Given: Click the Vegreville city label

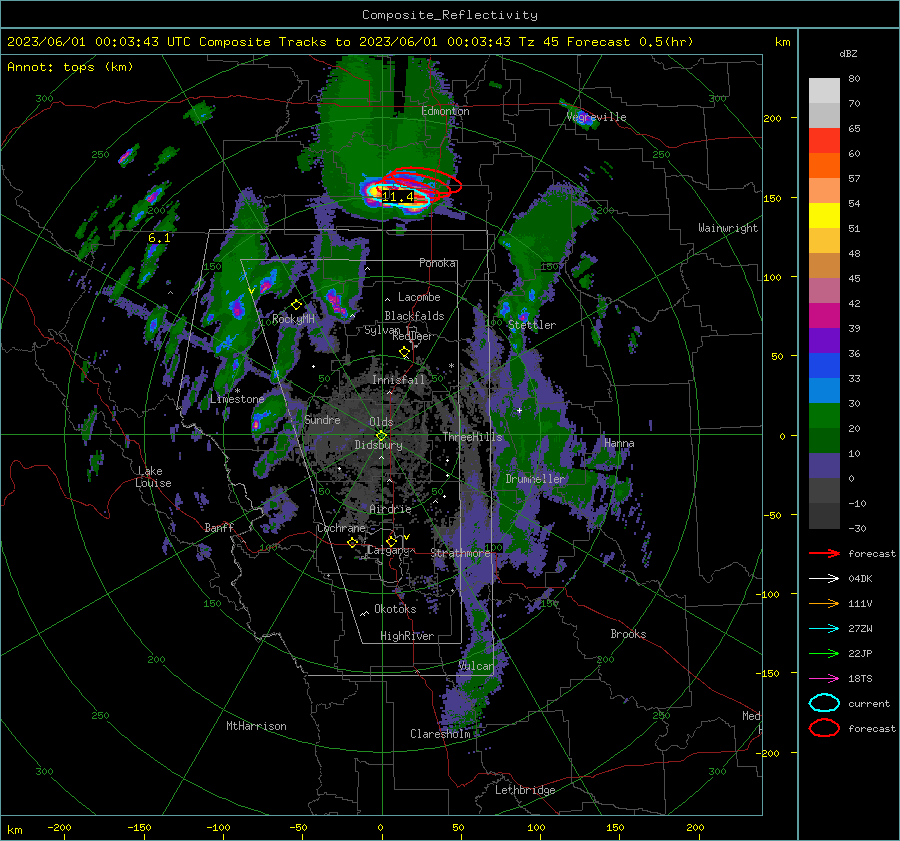Looking at the screenshot, I should (x=596, y=117).
